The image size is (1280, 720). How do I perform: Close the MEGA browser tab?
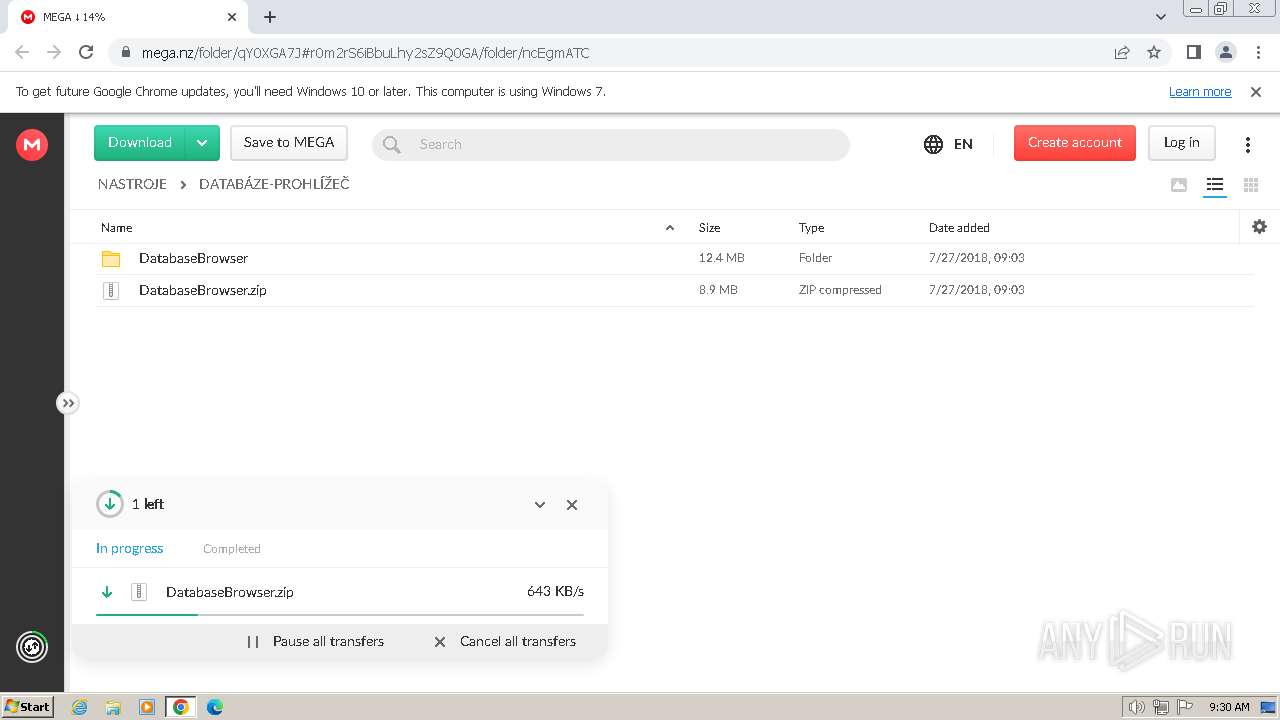pyautogui.click(x=232, y=17)
